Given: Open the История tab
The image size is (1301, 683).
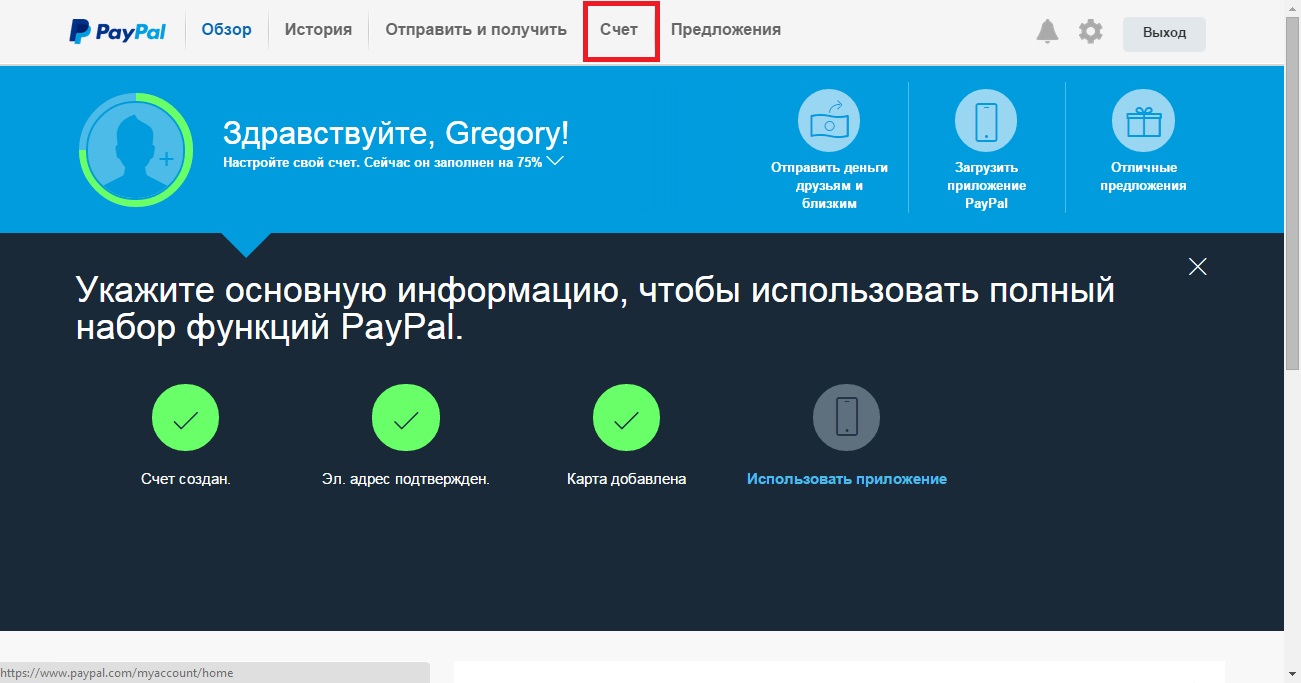Looking at the screenshot, I should click(318, 30).
